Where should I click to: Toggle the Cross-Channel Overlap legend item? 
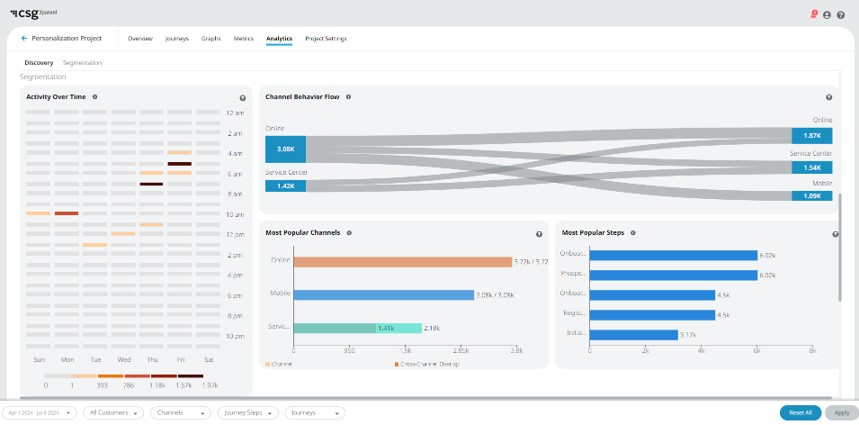click(x=423, y=364)
